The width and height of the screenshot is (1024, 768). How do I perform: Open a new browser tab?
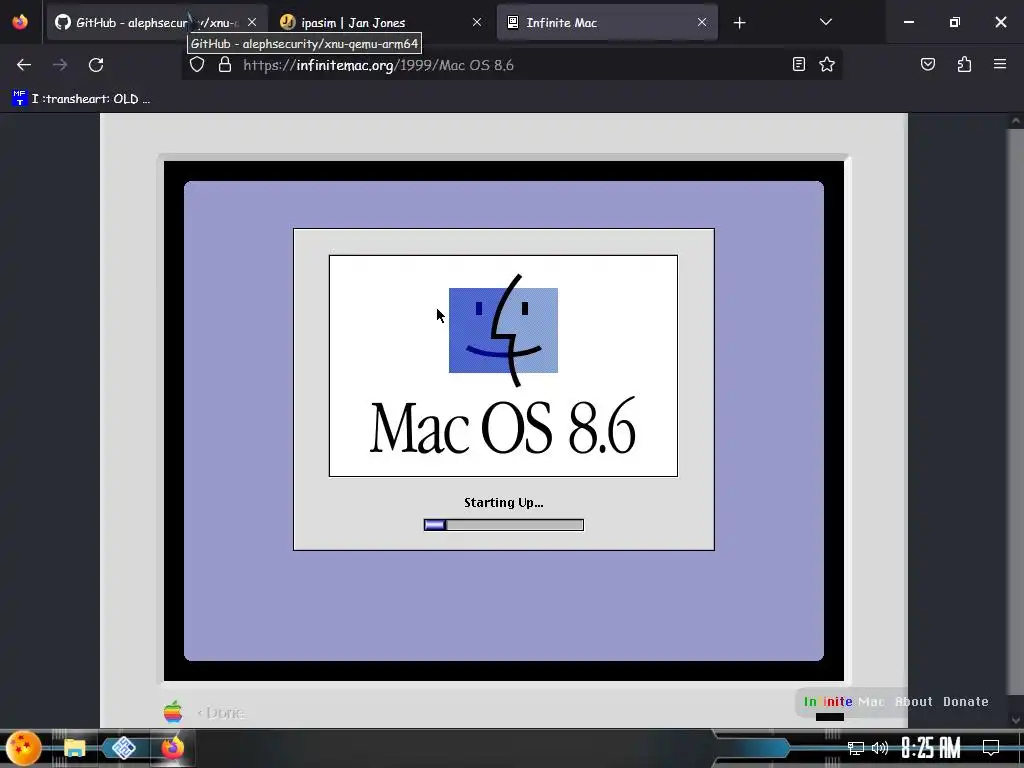(739, 23)
